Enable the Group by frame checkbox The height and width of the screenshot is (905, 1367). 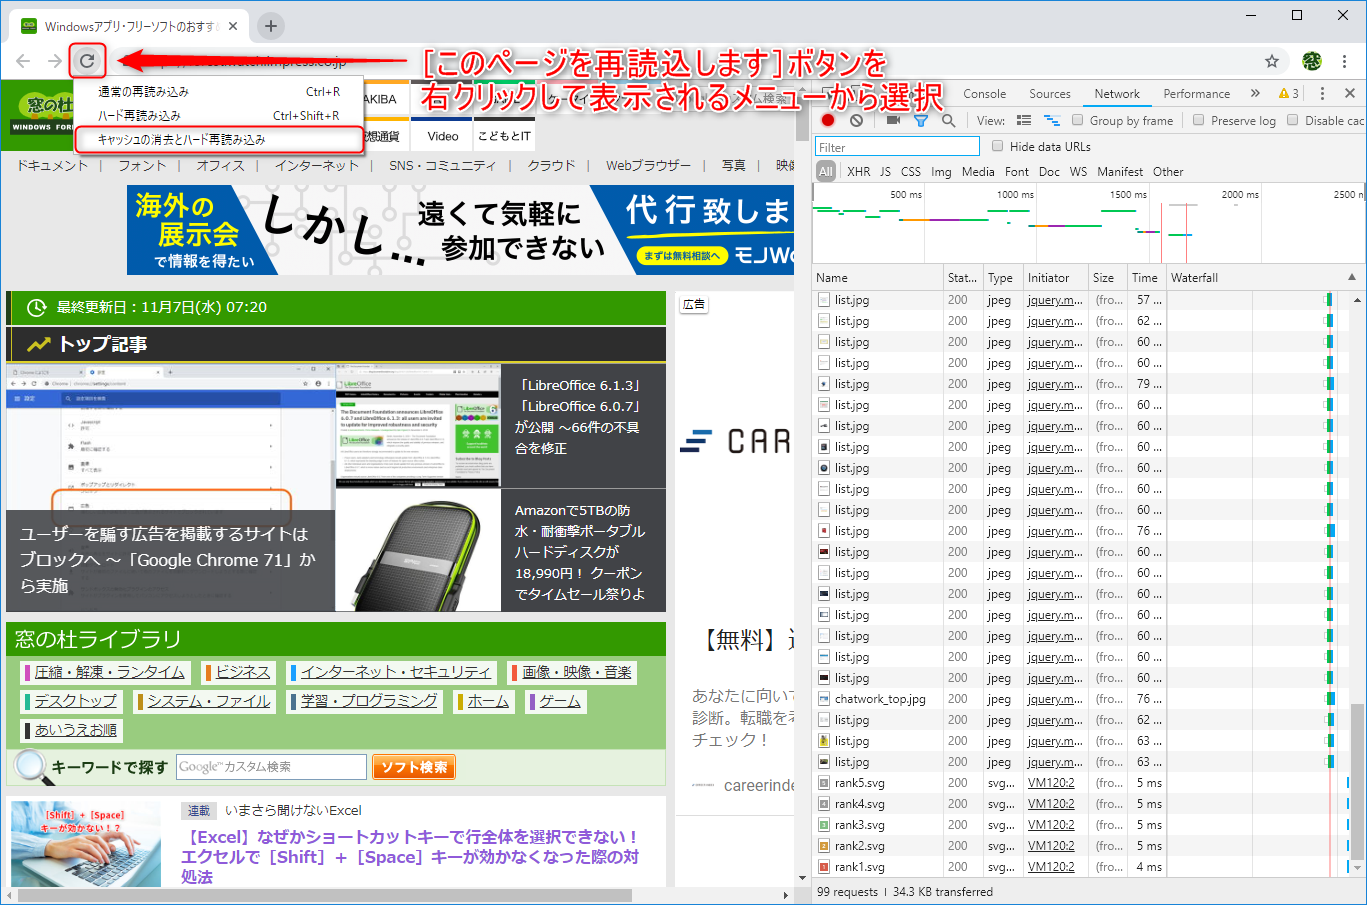(1077, 120)
